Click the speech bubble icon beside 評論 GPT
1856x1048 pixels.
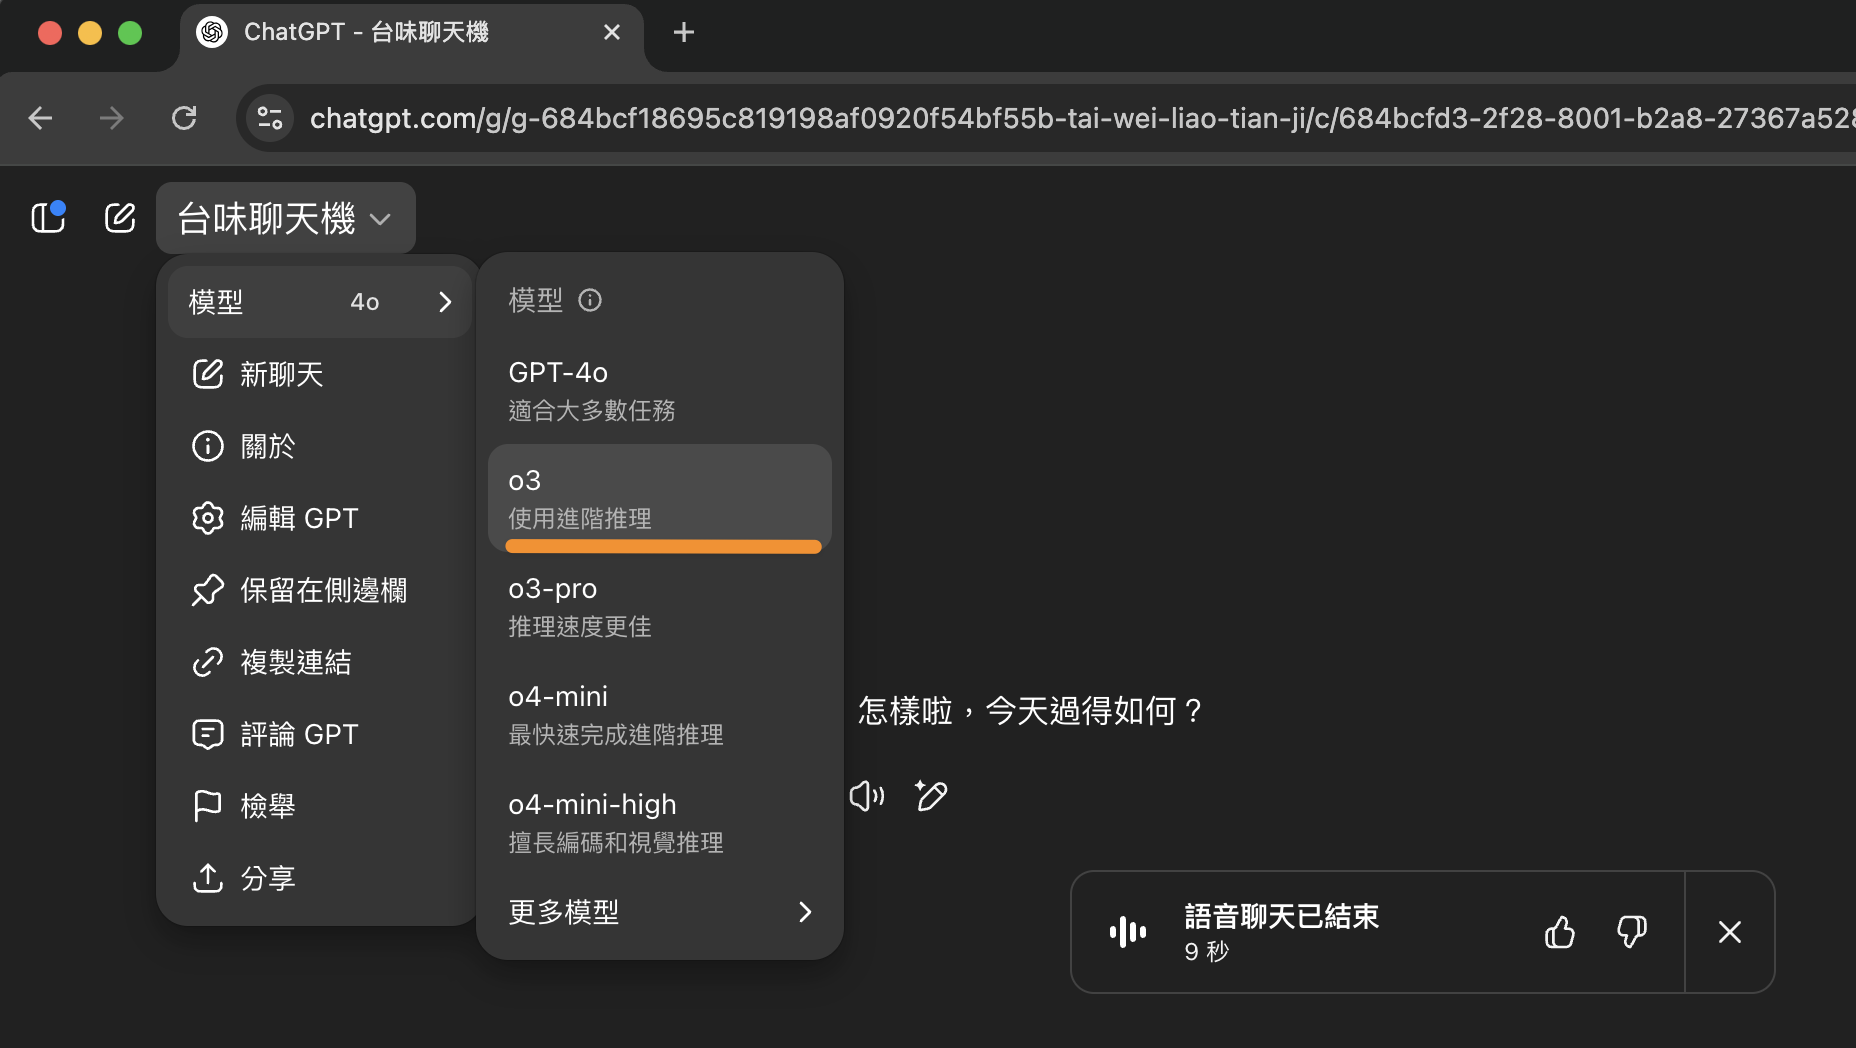207,734
